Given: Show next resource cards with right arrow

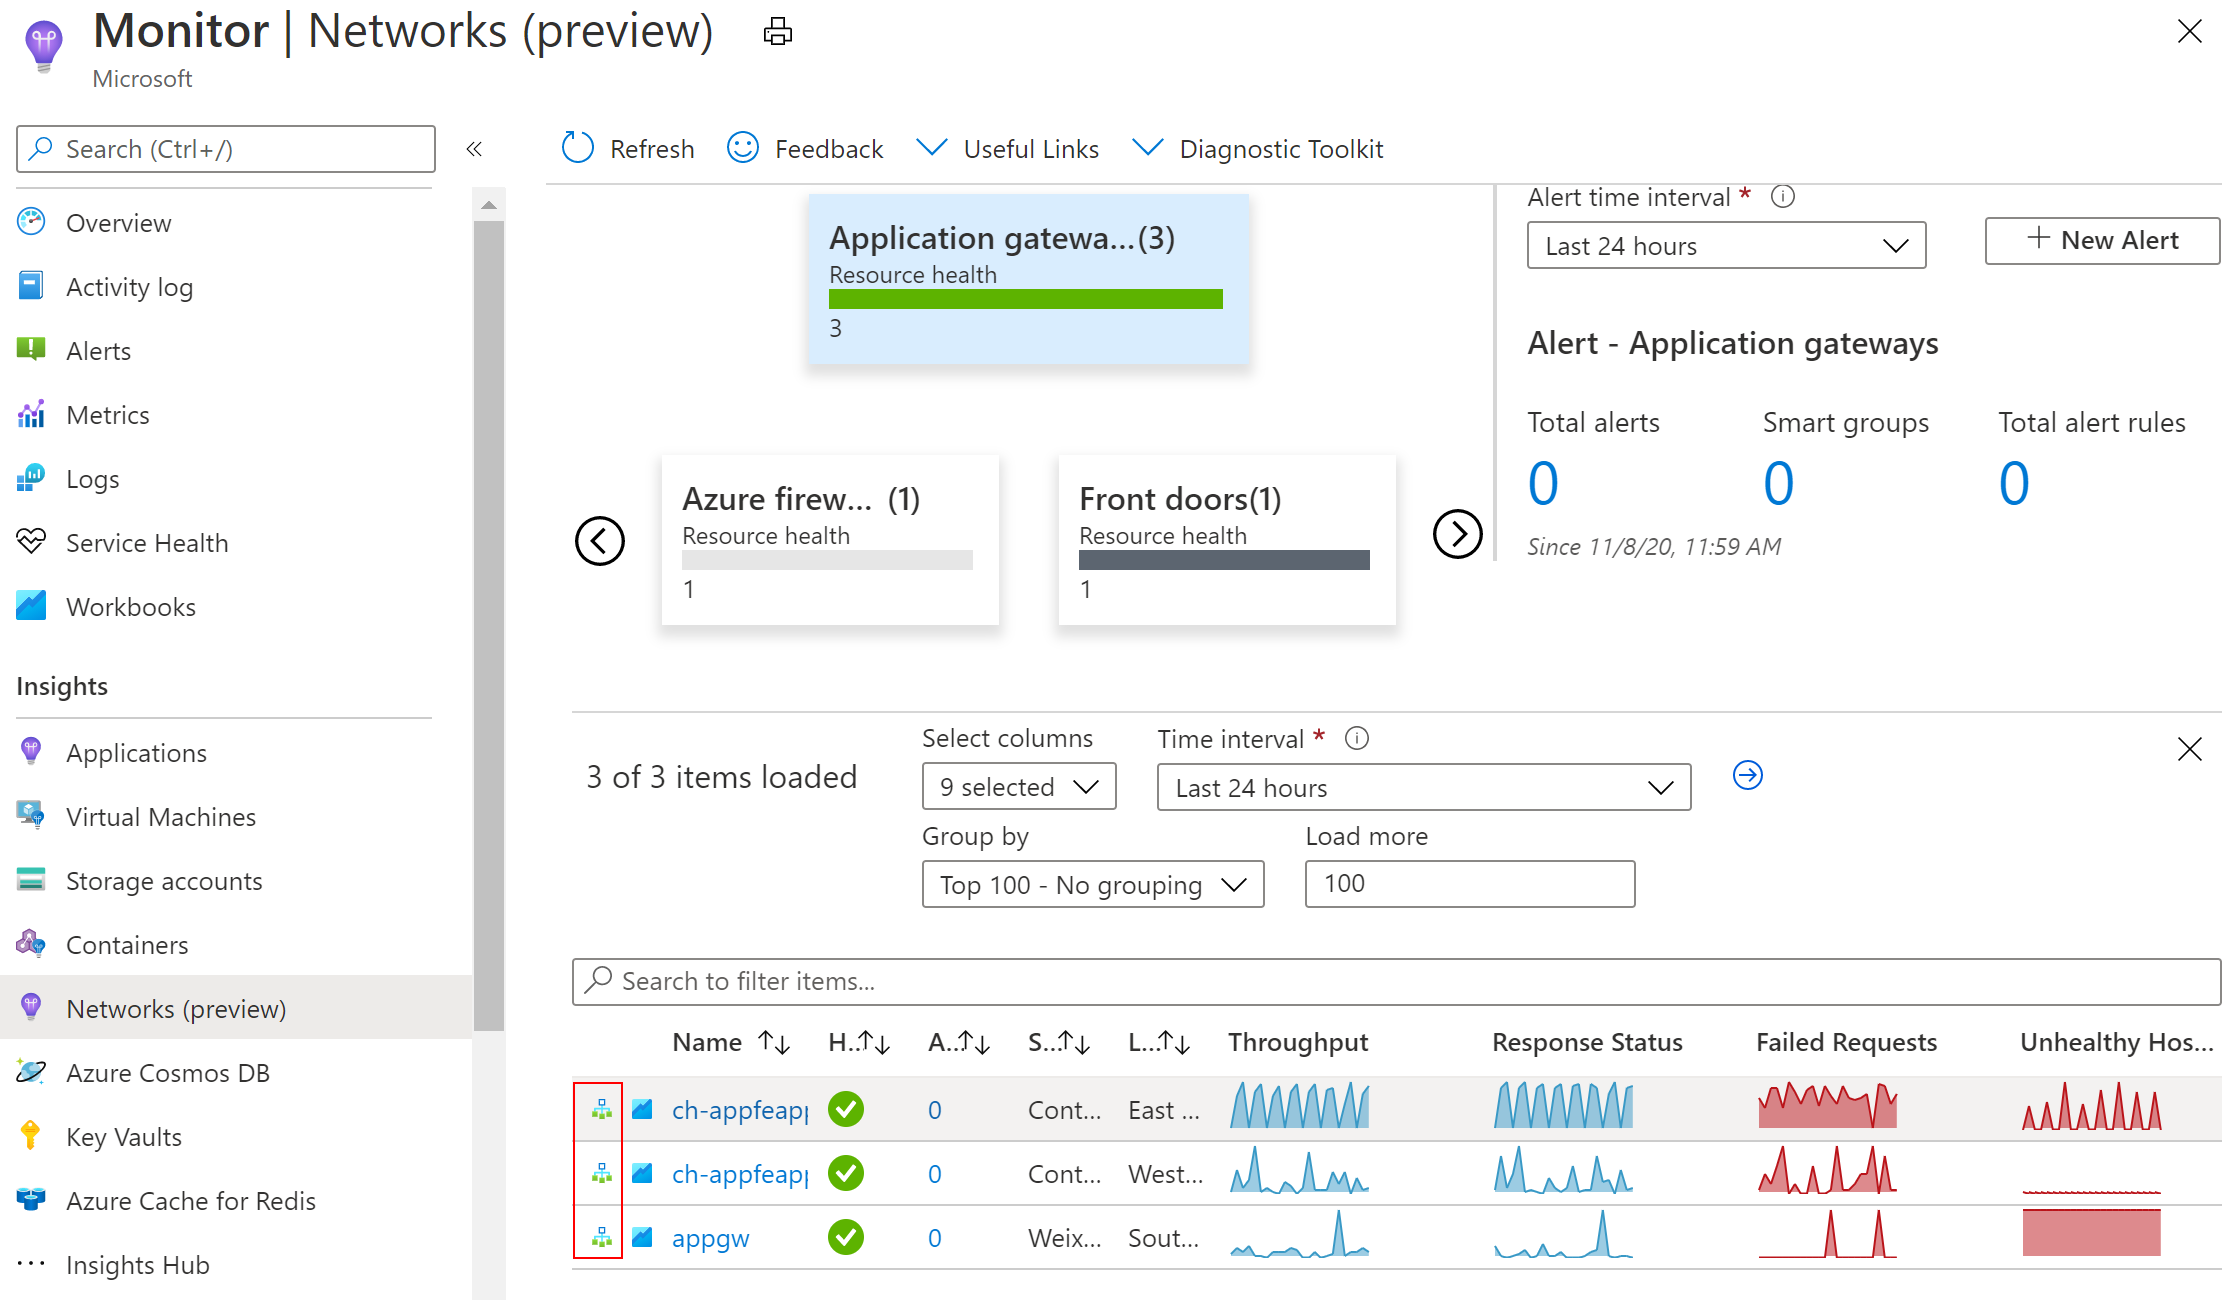Looking at the screenshot, I should click(1457, 534).
